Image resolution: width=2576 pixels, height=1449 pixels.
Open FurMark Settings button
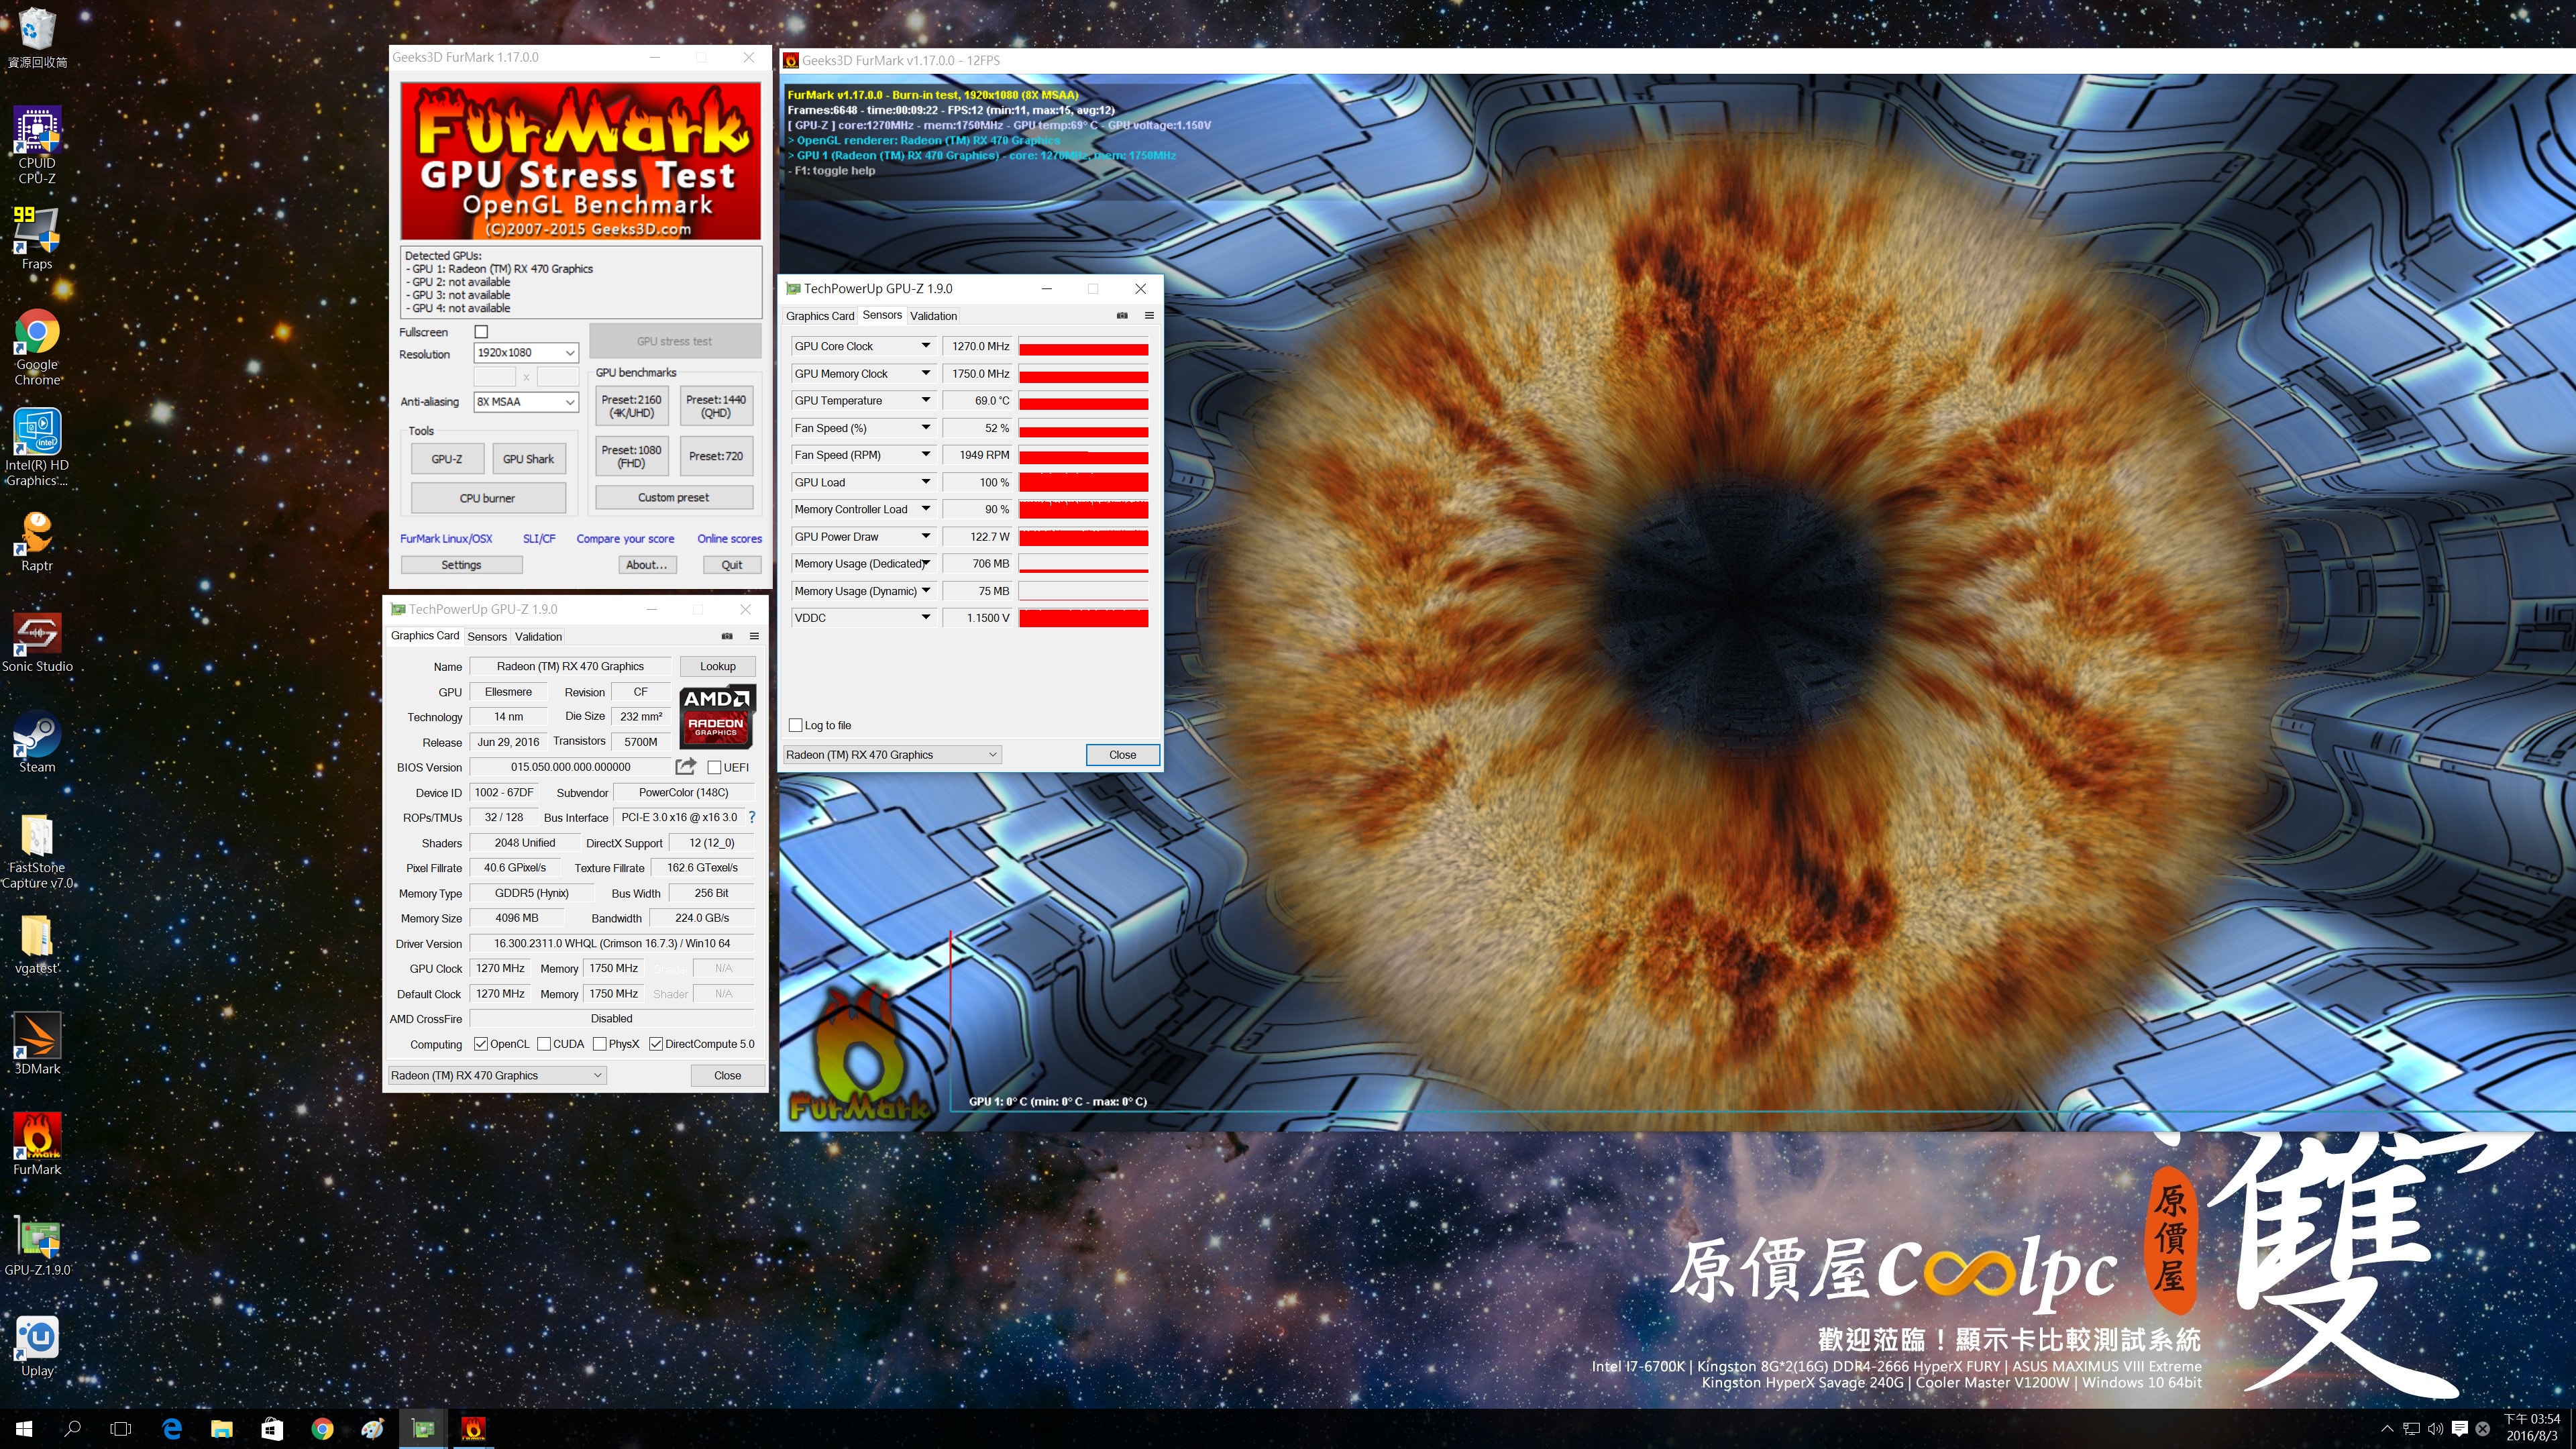[x=461, y=565]
